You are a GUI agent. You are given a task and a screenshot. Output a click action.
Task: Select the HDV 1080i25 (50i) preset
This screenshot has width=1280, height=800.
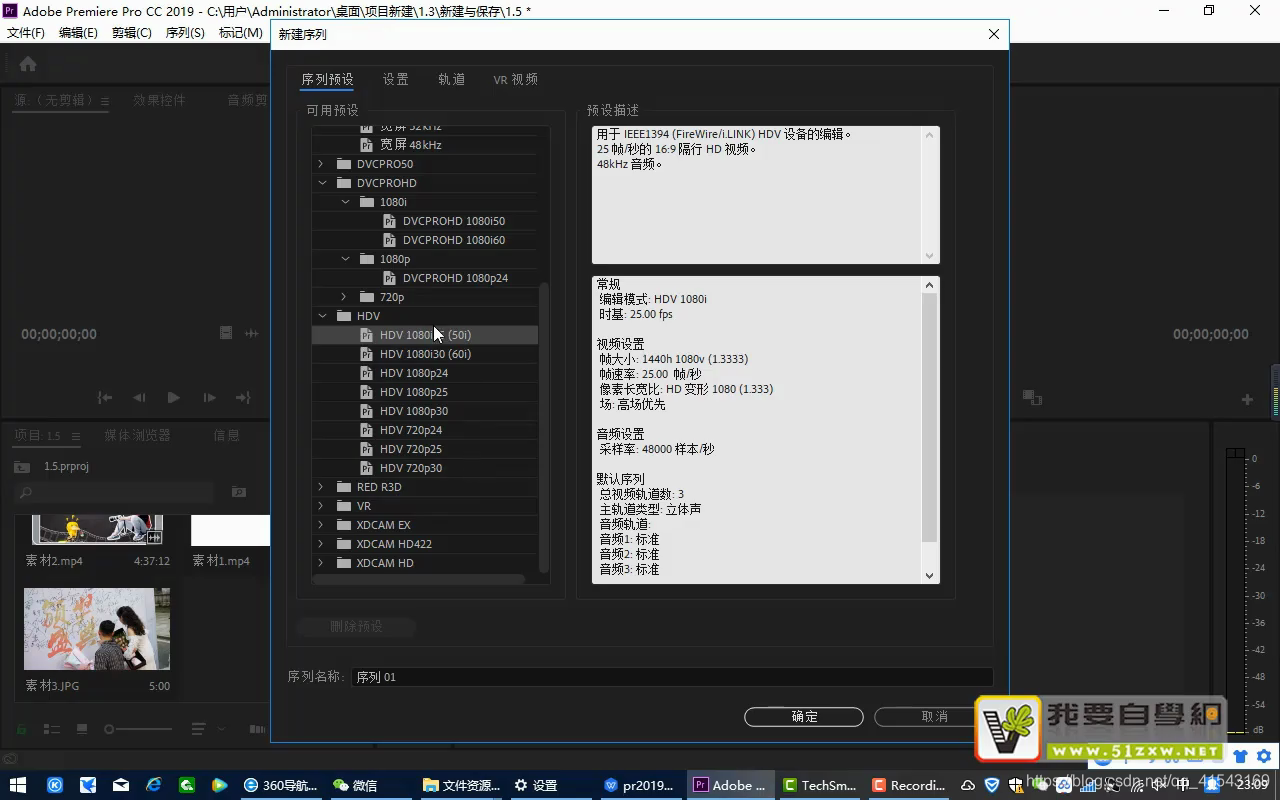(425, 335)
